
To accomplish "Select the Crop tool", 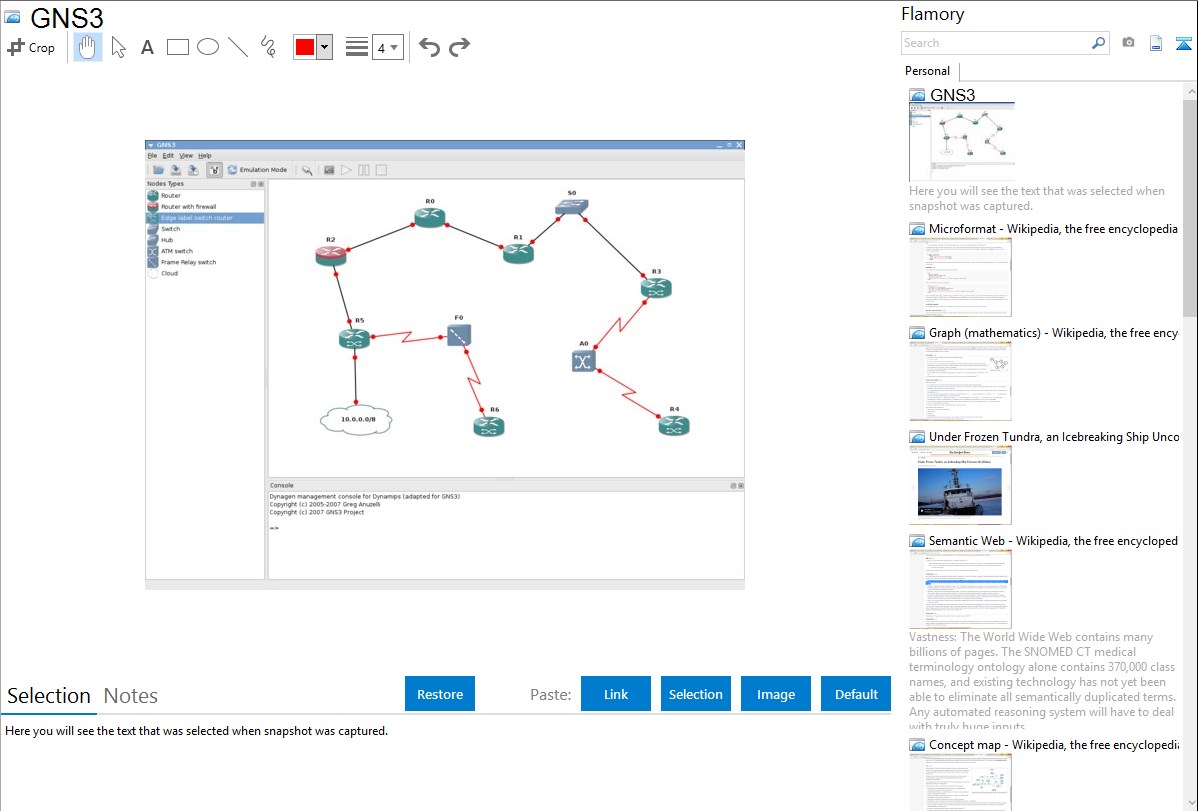I will [x=31, y=47].
